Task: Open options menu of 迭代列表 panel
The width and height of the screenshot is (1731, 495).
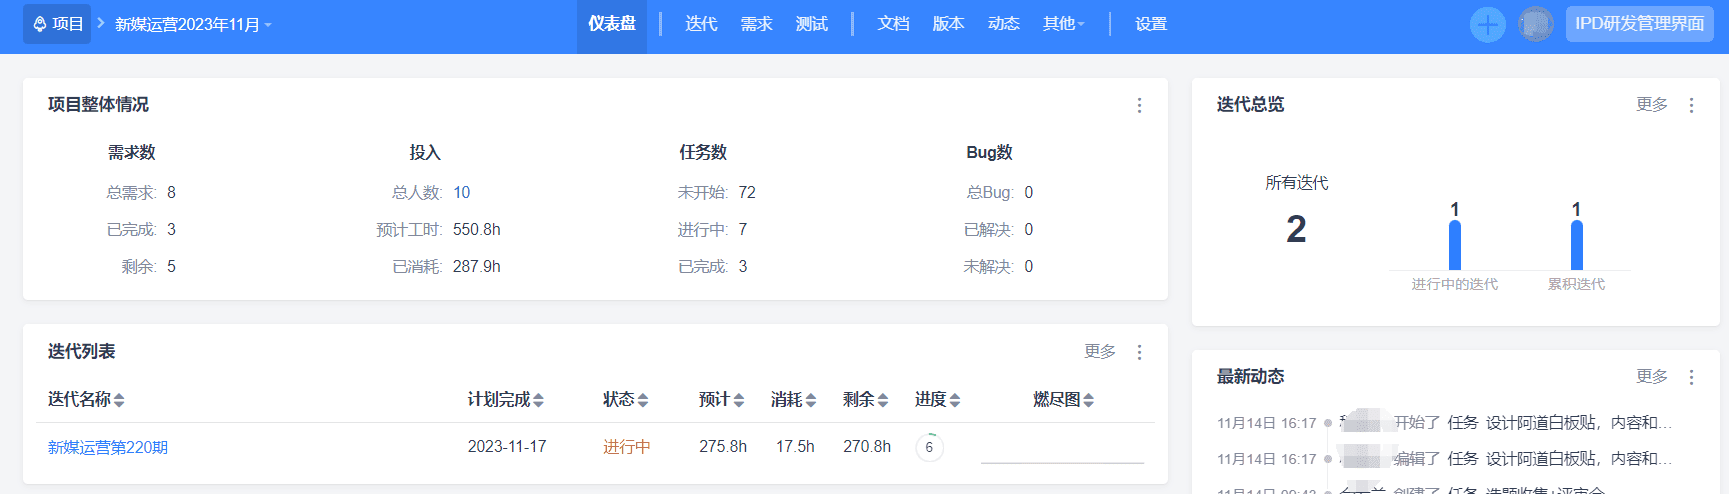Action: 1139,352
